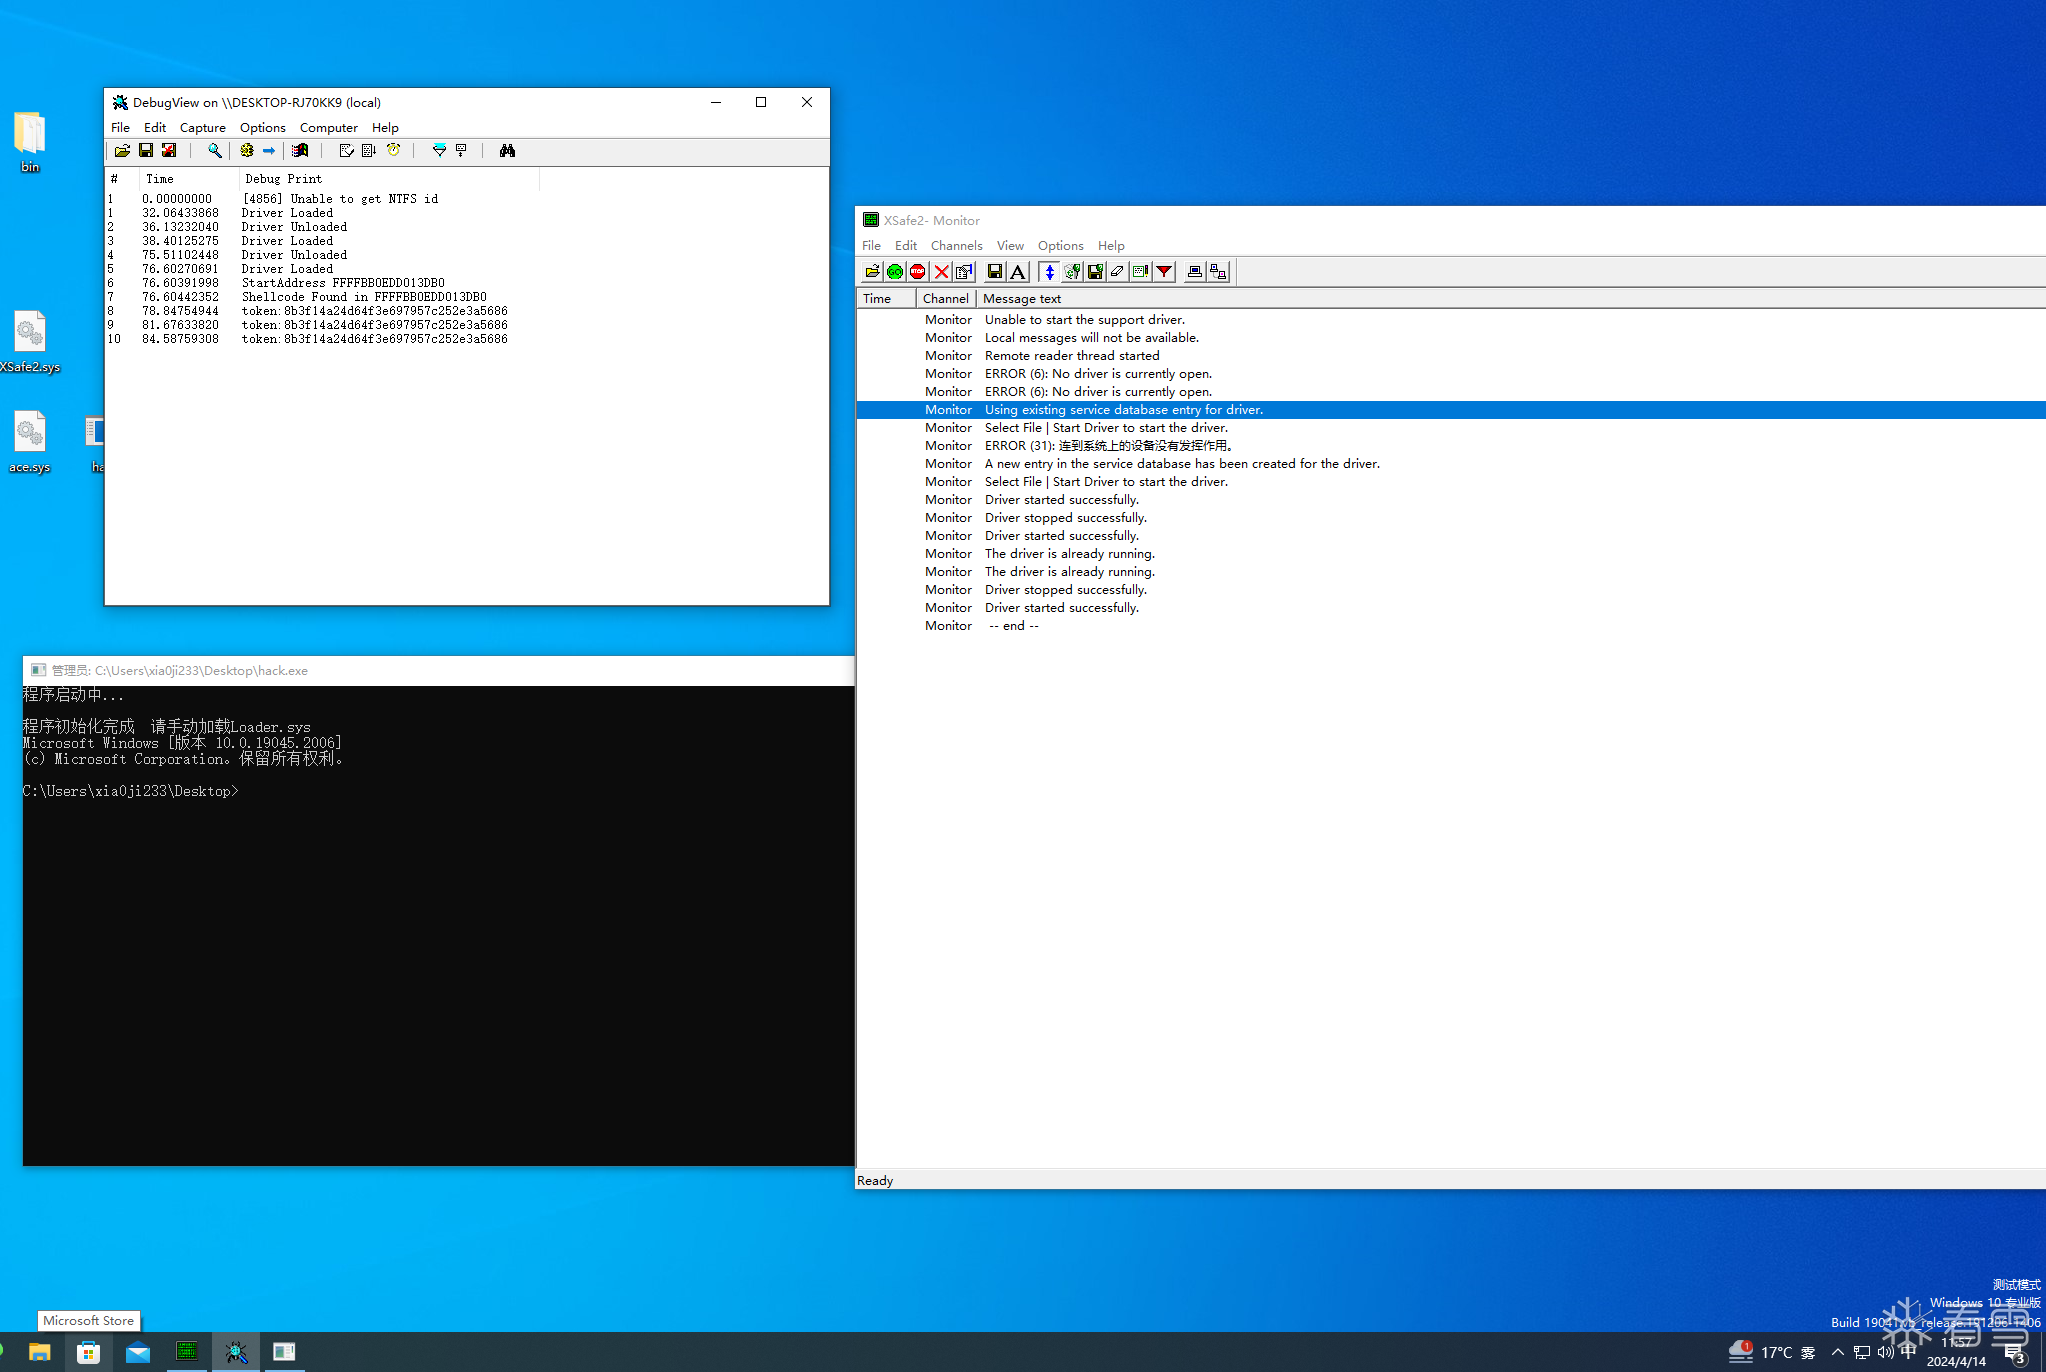Click the Message text column header
The image size is (2046, 1372).
(1021, 299)
